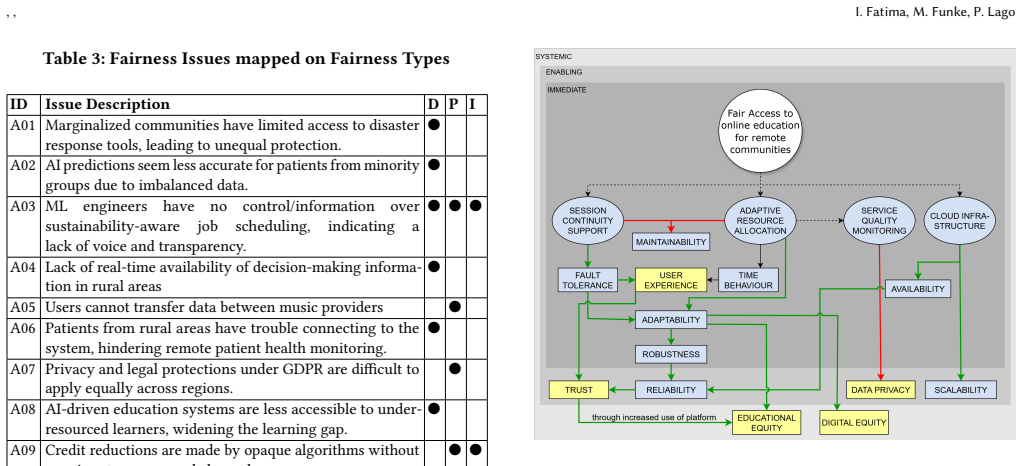The image size is (1022, 466).
Task: Click the P-column dot in row A07
Action: tap(454, 368)
